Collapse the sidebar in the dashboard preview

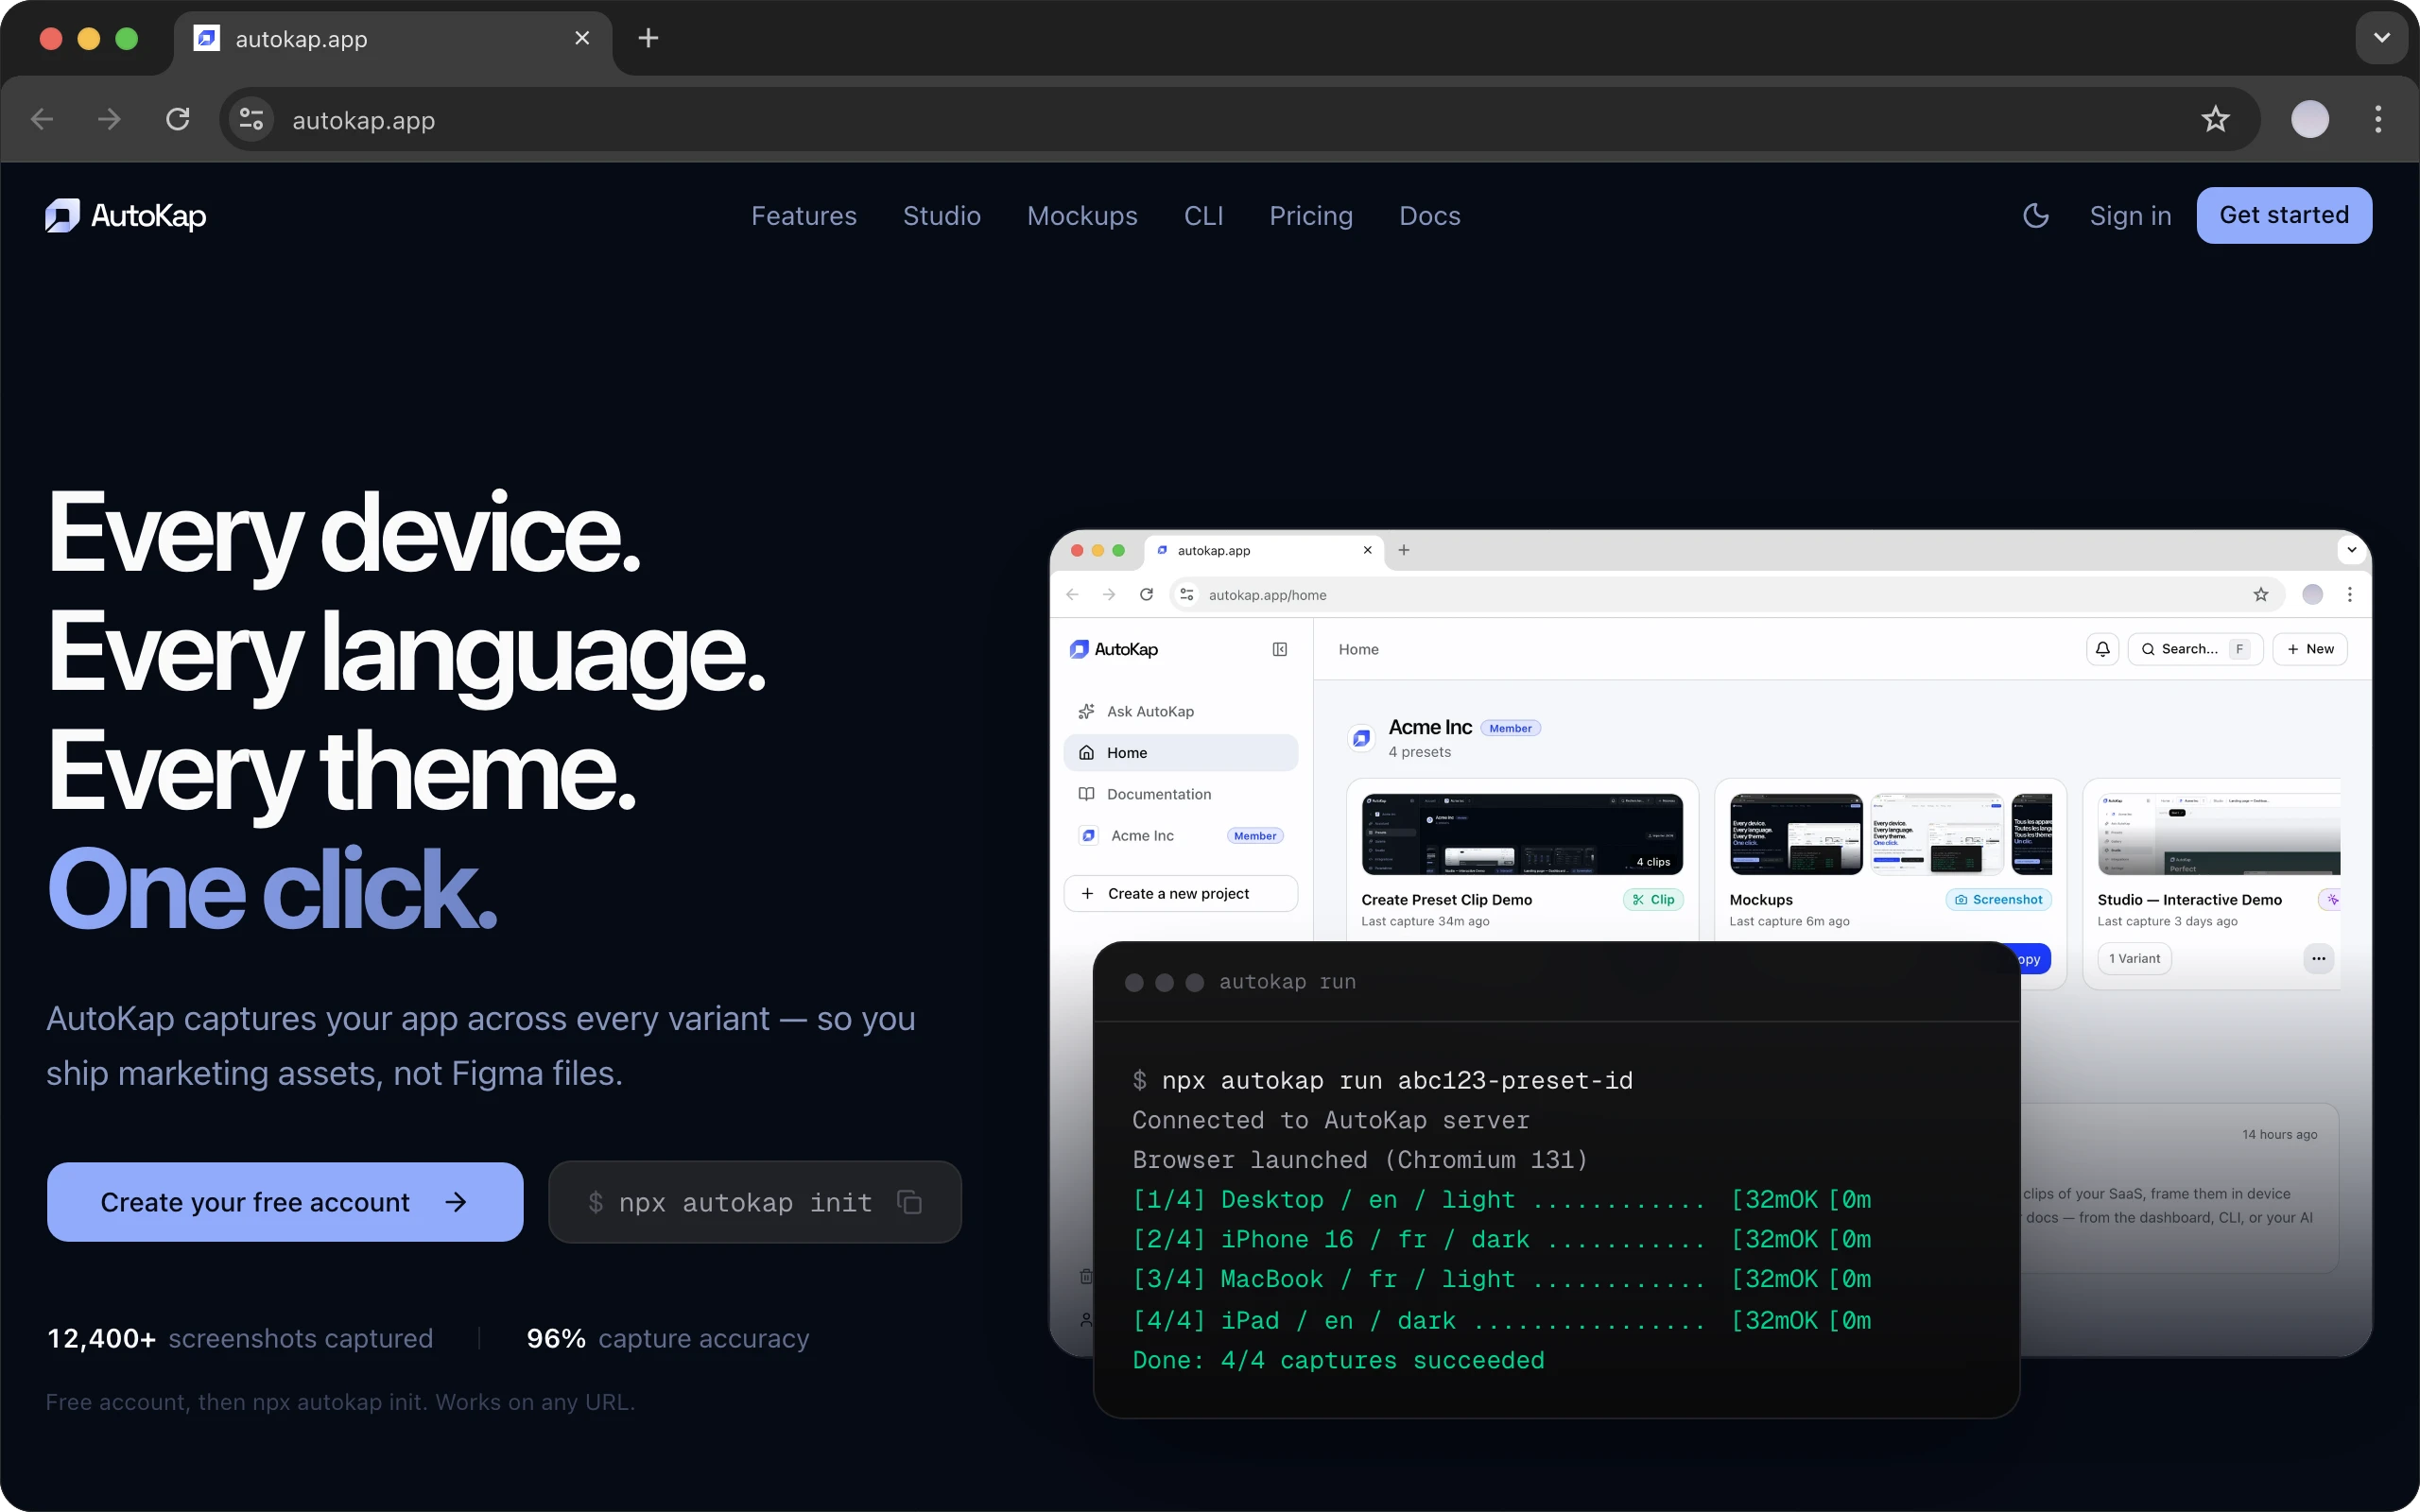[1279, 649]
